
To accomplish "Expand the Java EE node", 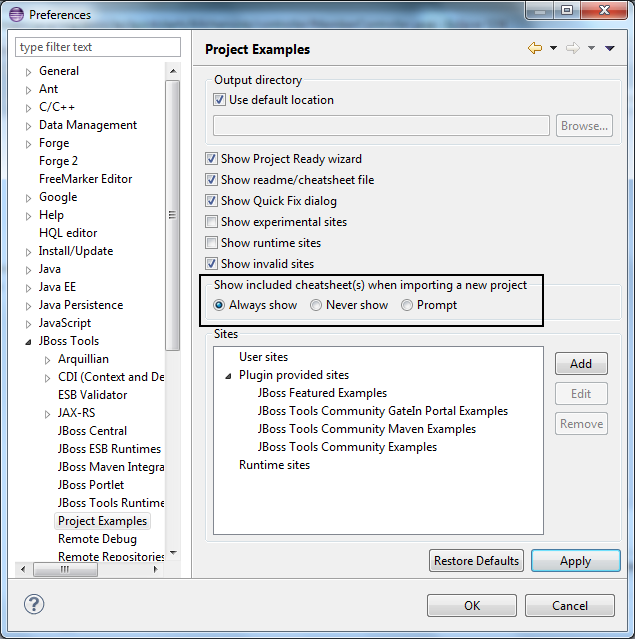I will point(28,288).
